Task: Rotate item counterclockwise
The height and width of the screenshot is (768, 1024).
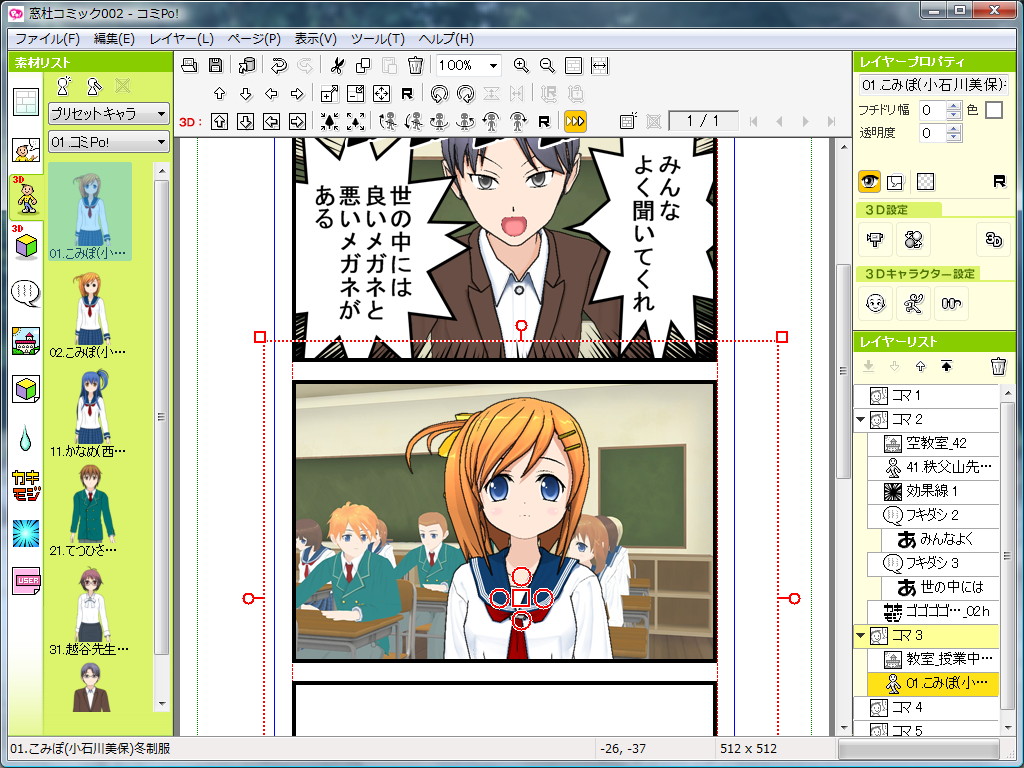Action: point(440,93)
